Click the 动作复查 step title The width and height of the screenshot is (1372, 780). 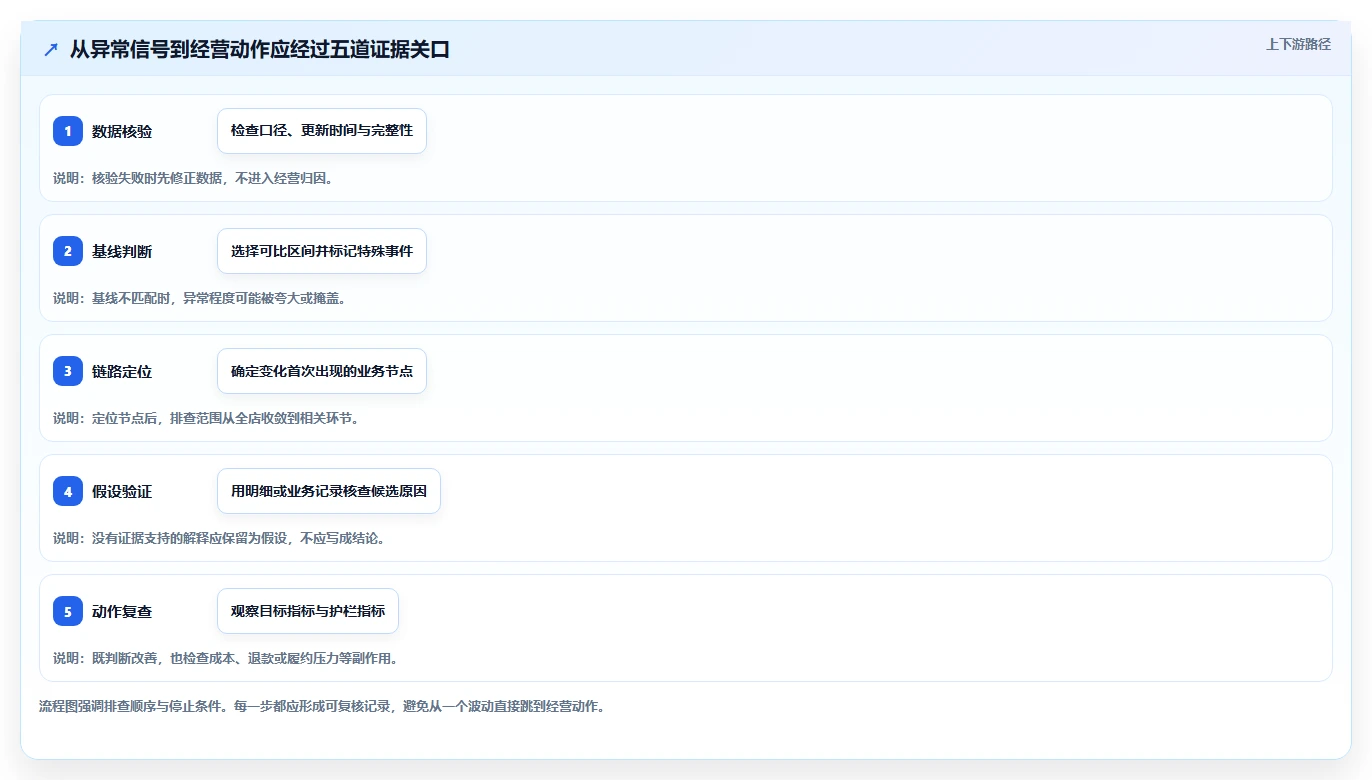122,612
